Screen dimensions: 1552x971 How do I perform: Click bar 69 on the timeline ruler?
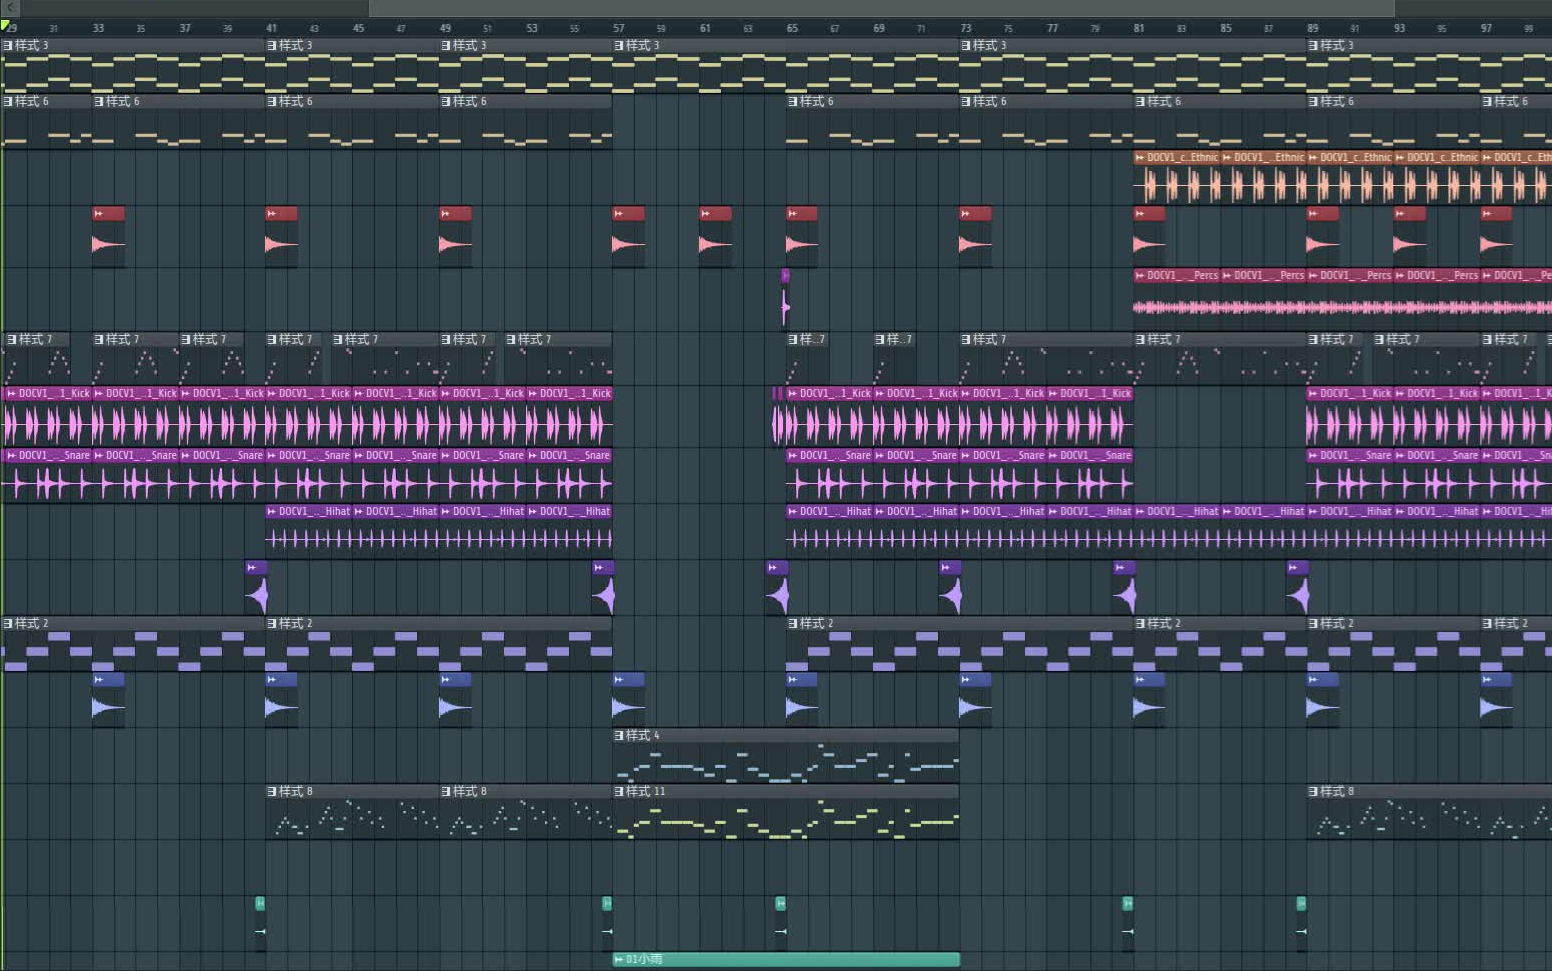tap(879, 28)
